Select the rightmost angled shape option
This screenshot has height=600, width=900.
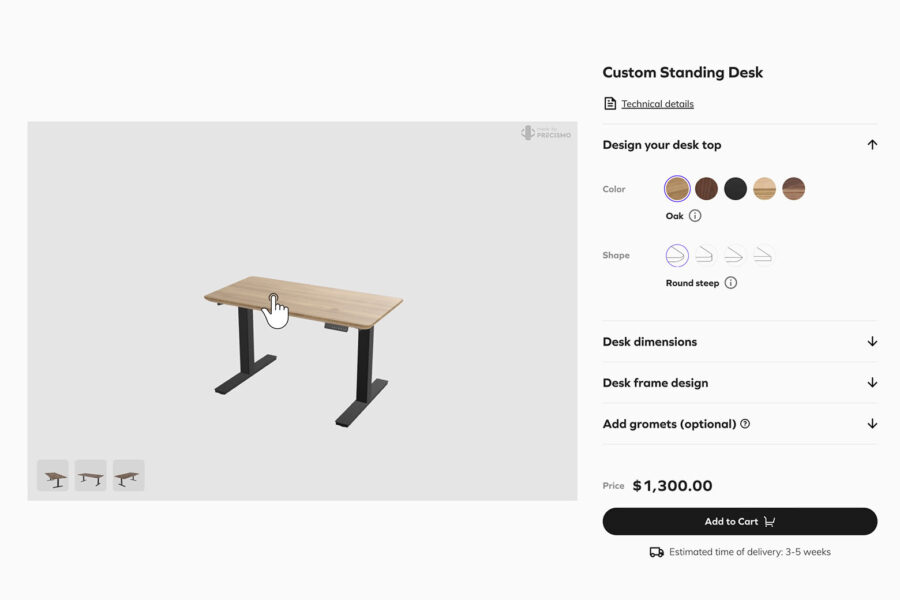click(x=763, y=255)
